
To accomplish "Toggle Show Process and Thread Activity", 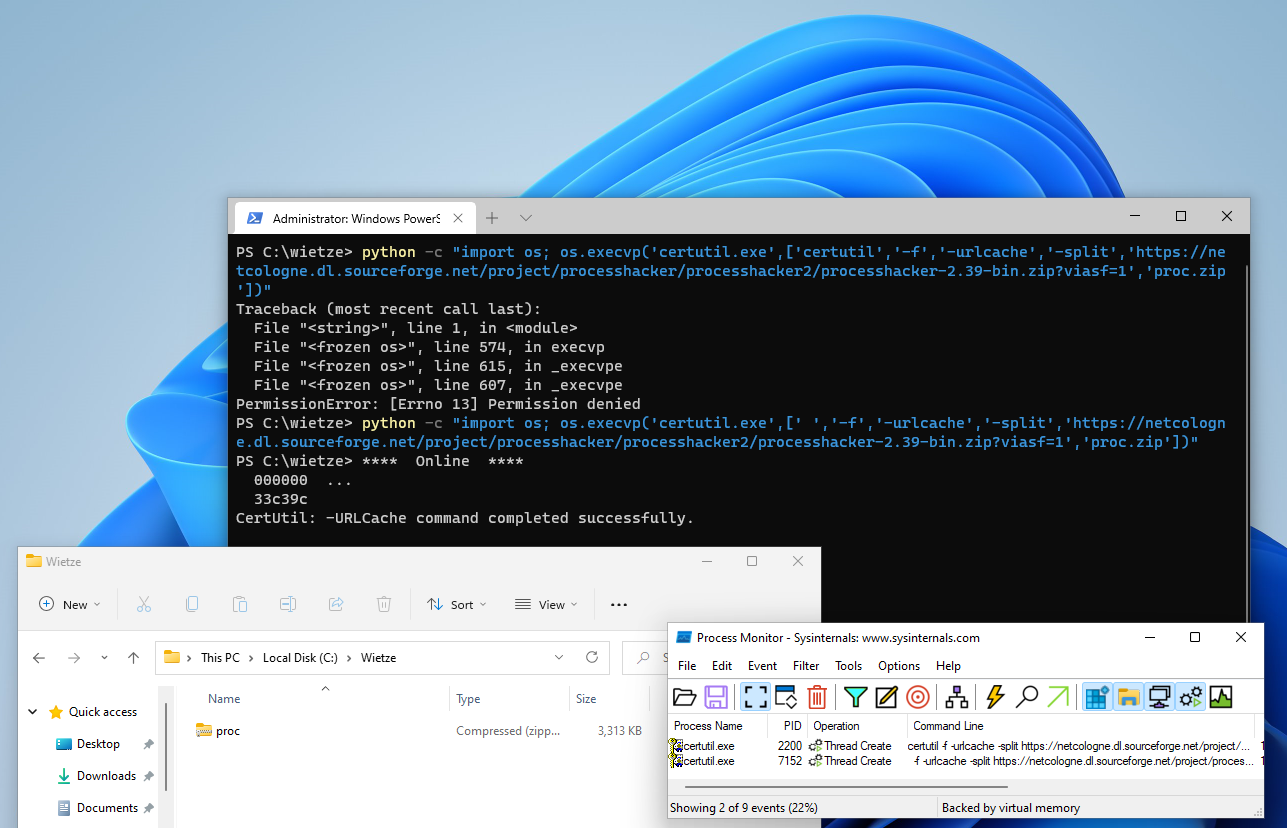I will pos(1191,697).
